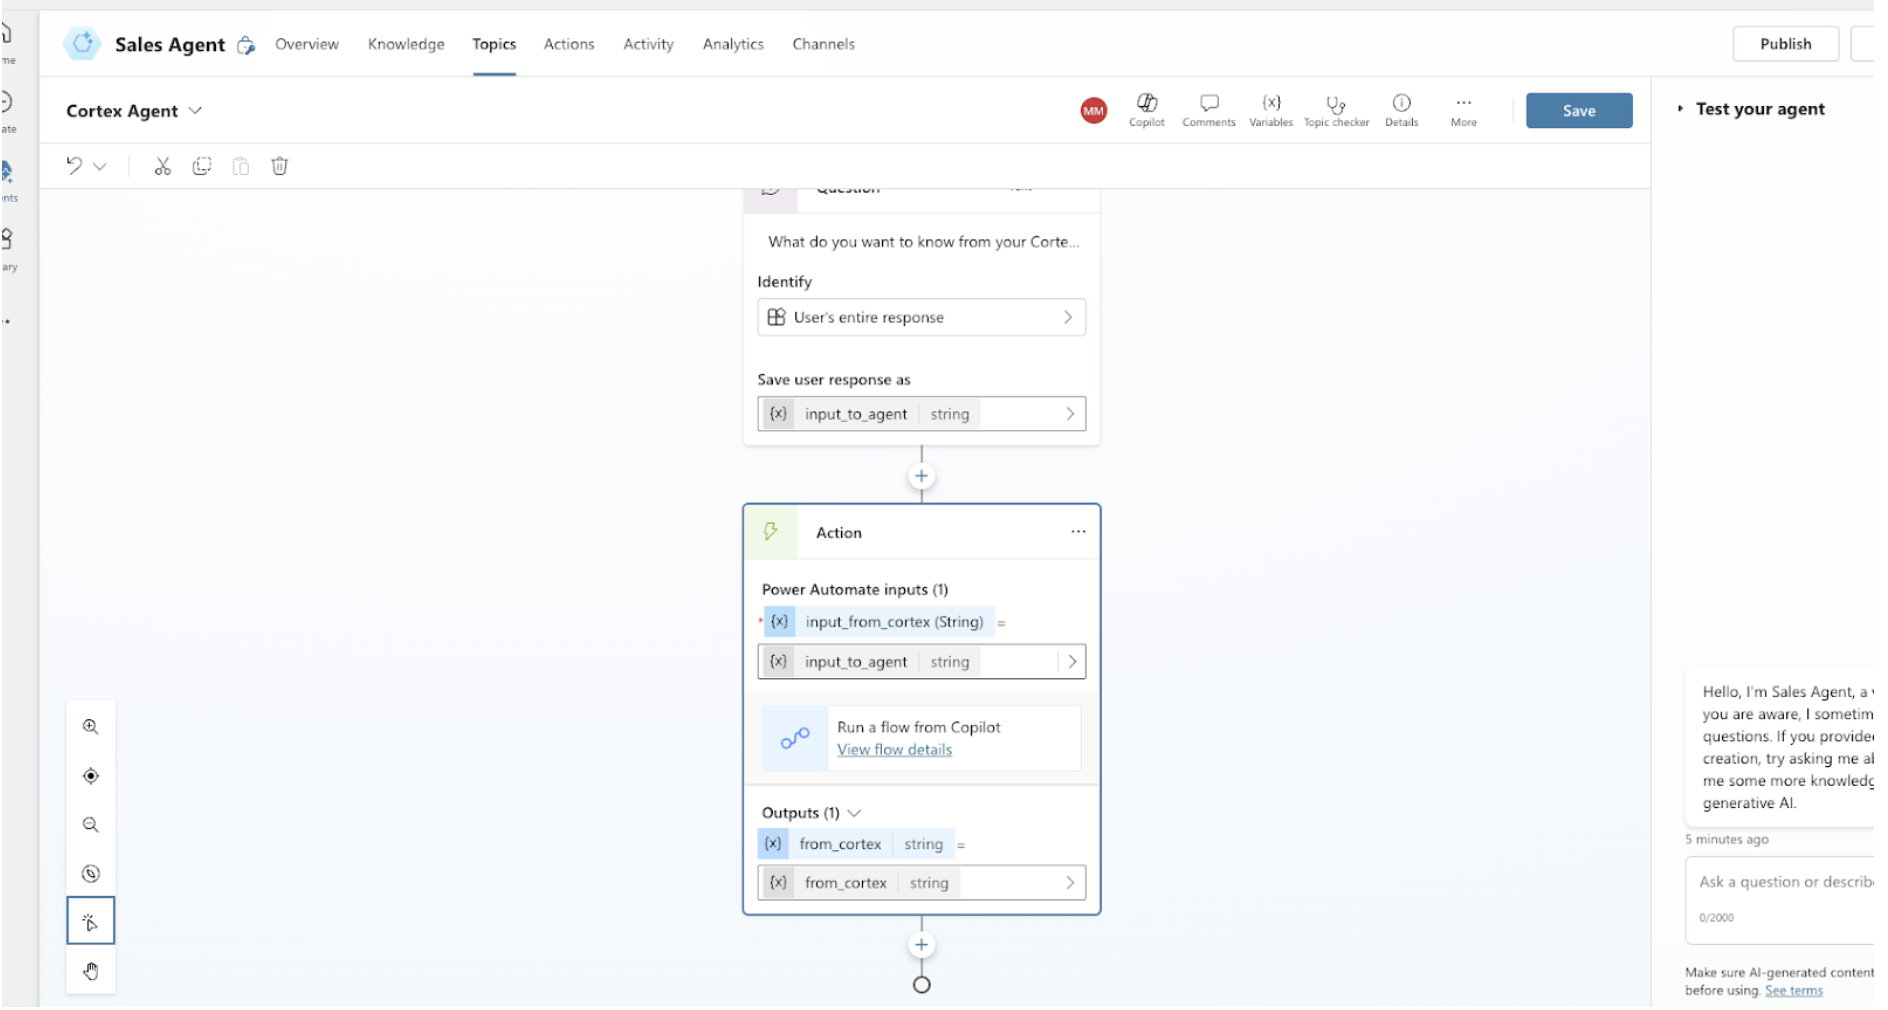Activate the hand pan tool

pyautogui.click(x=91, y=971)
